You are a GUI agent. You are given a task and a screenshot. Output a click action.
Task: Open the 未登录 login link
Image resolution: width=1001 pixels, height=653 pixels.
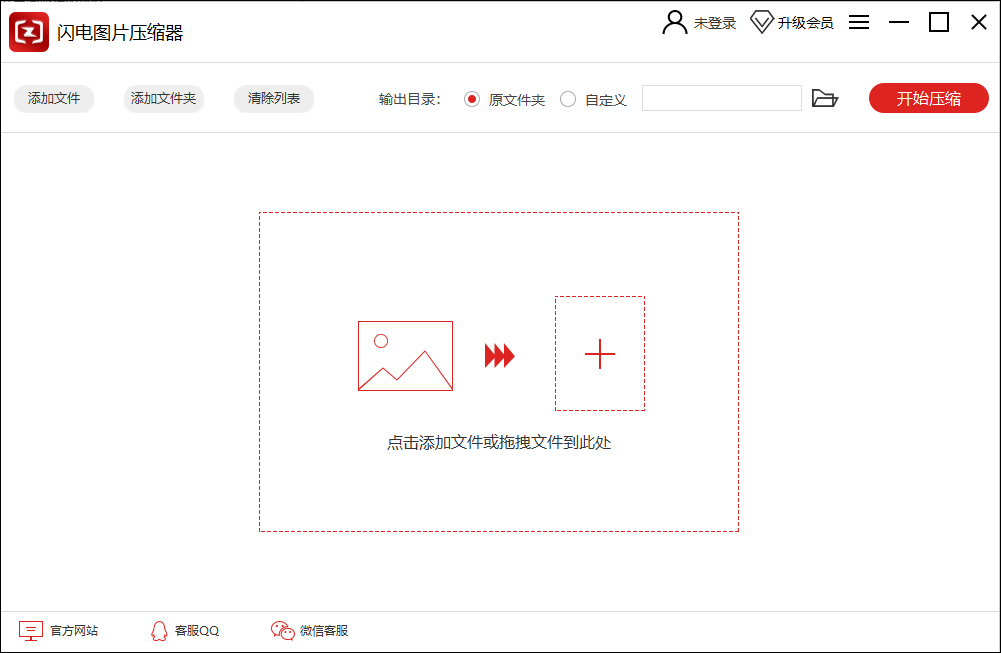[715, 23]
